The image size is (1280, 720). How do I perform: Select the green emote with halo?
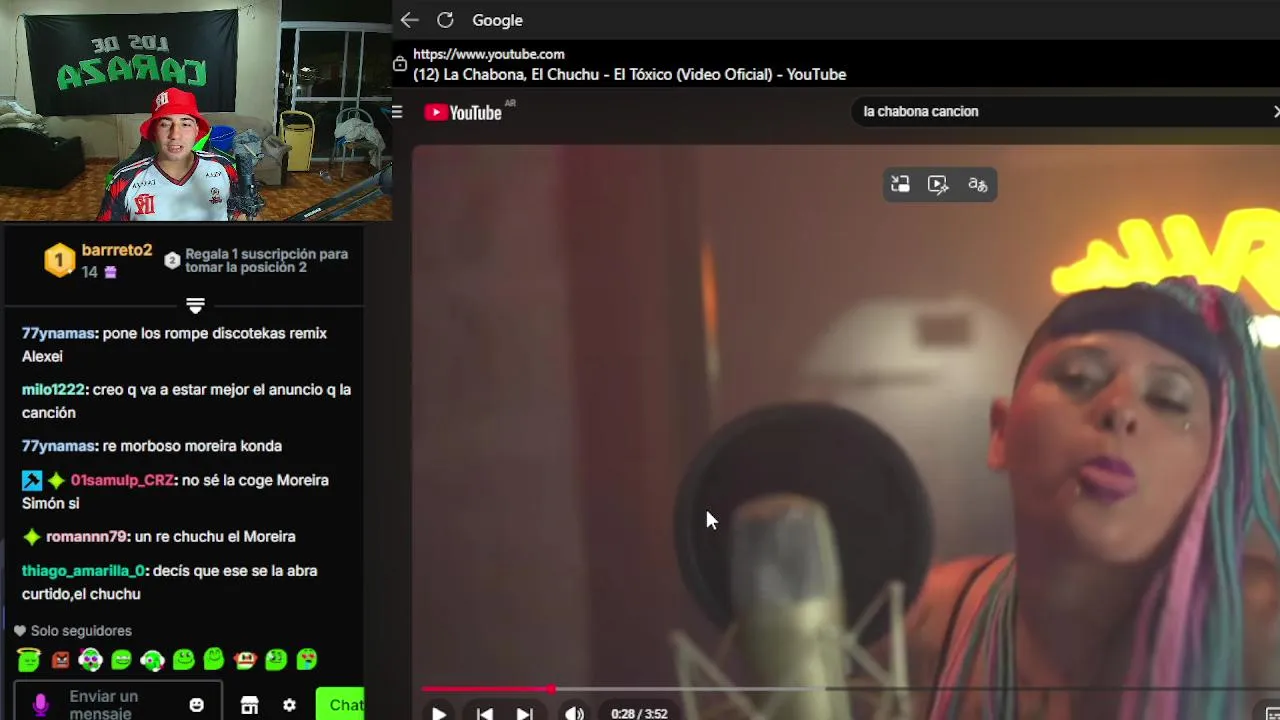(29, 659)
